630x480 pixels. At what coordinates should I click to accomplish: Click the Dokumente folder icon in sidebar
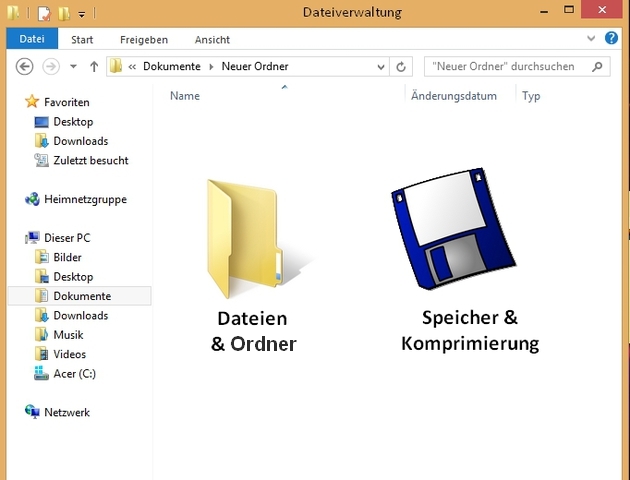(41, 296)
